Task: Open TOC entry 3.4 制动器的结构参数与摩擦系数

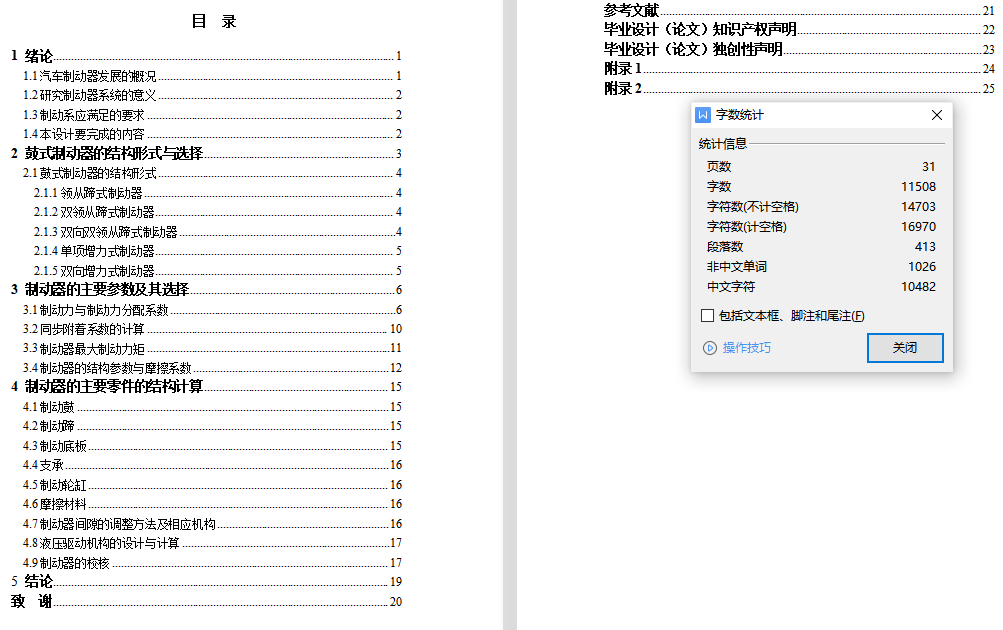Action: pyautogui.click(x=212, y=368)
